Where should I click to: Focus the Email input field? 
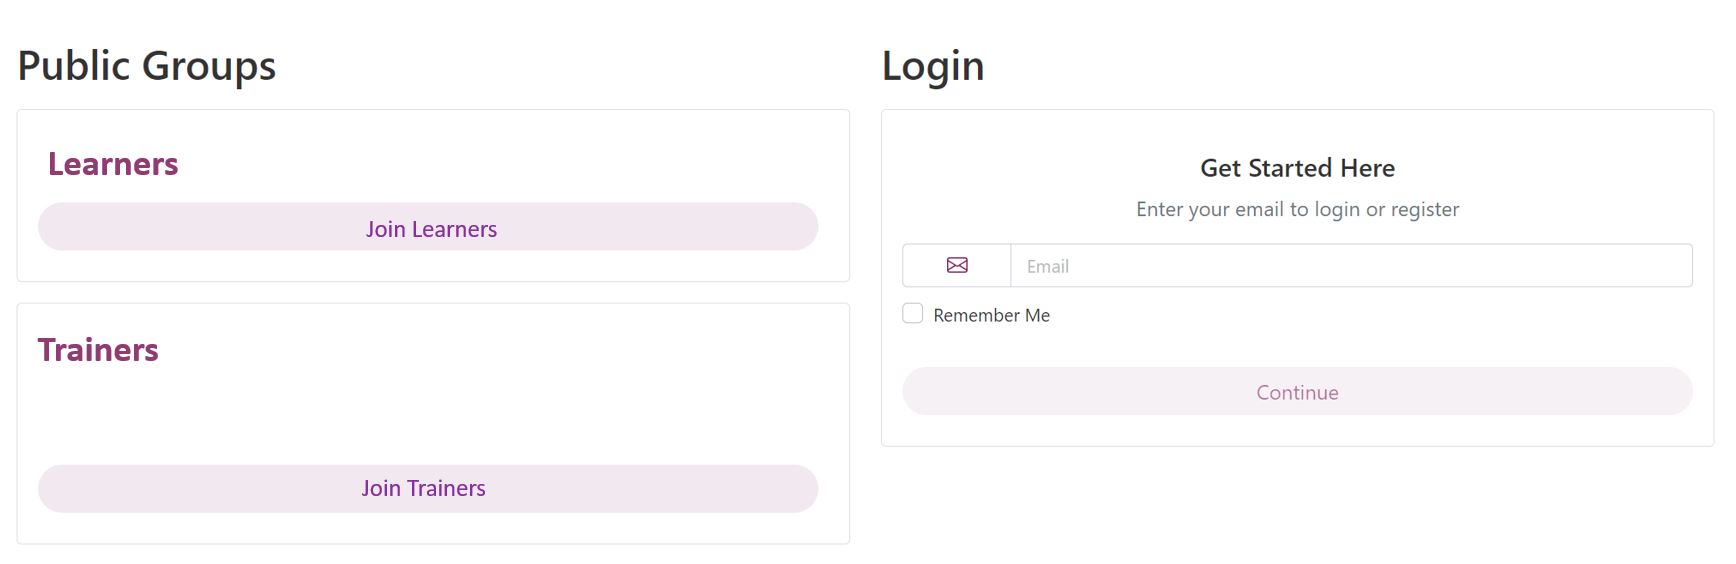(x=1351, y=266)
